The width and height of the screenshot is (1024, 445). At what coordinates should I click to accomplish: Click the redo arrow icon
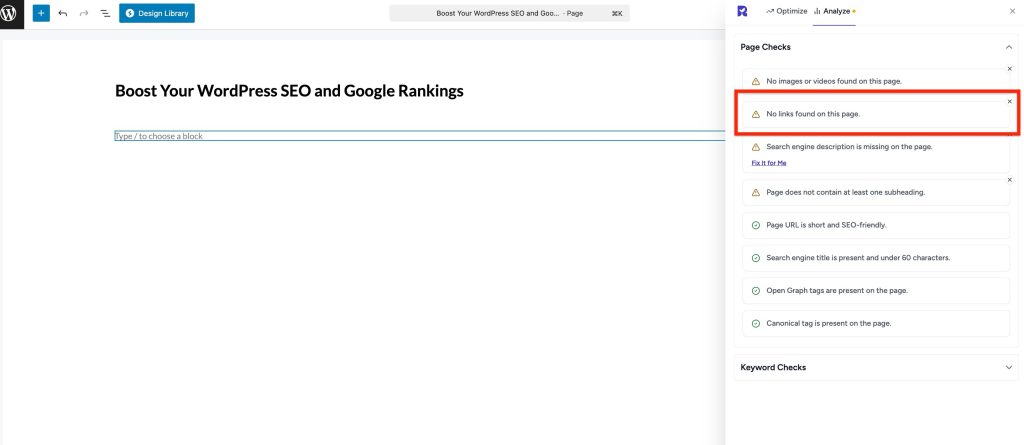(x=84, y=14)
